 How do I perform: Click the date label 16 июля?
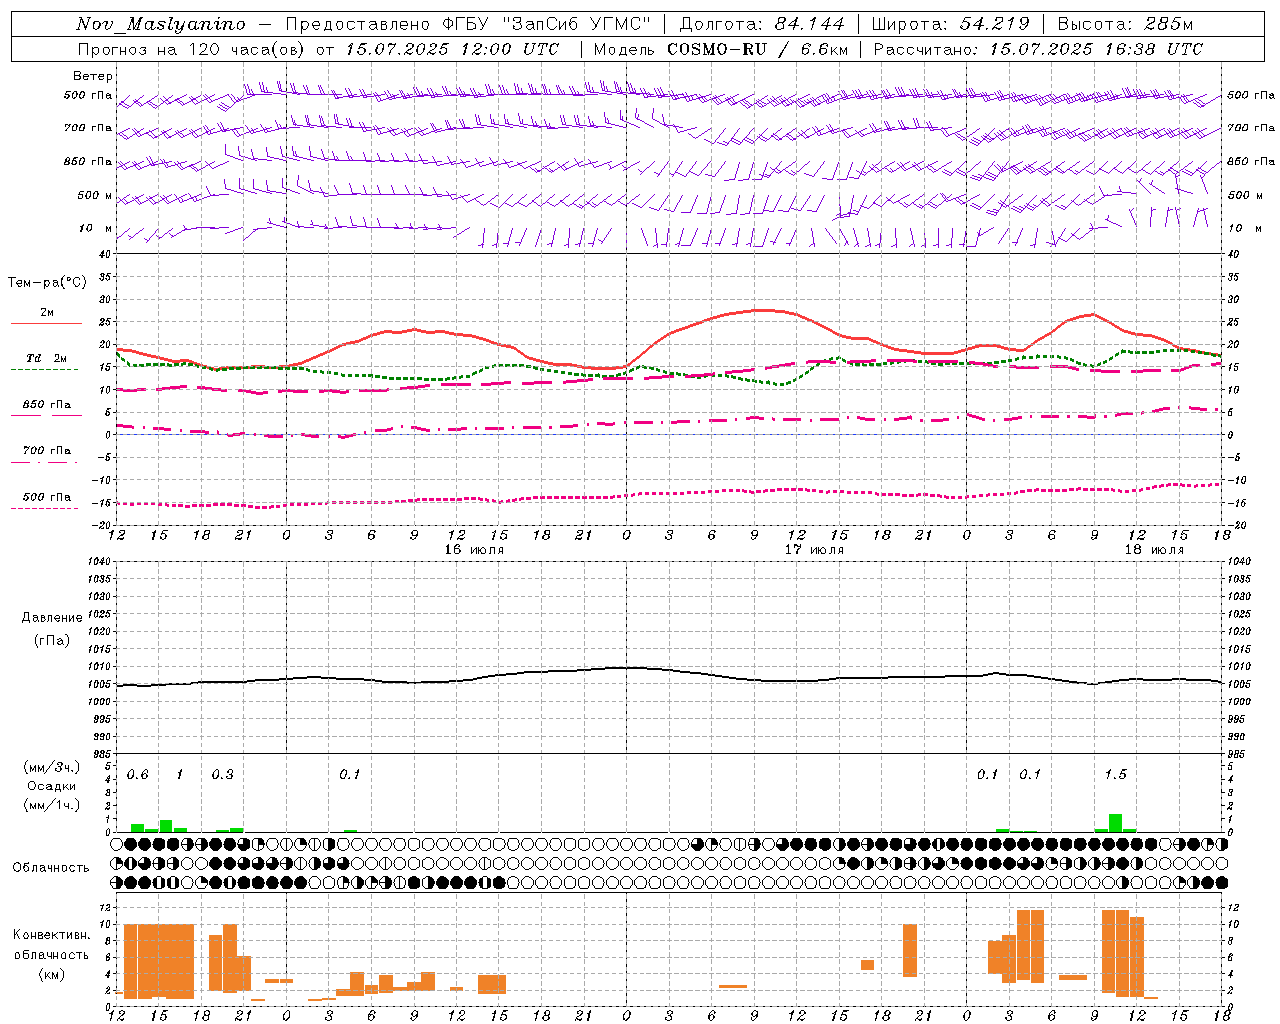(474, 550)
